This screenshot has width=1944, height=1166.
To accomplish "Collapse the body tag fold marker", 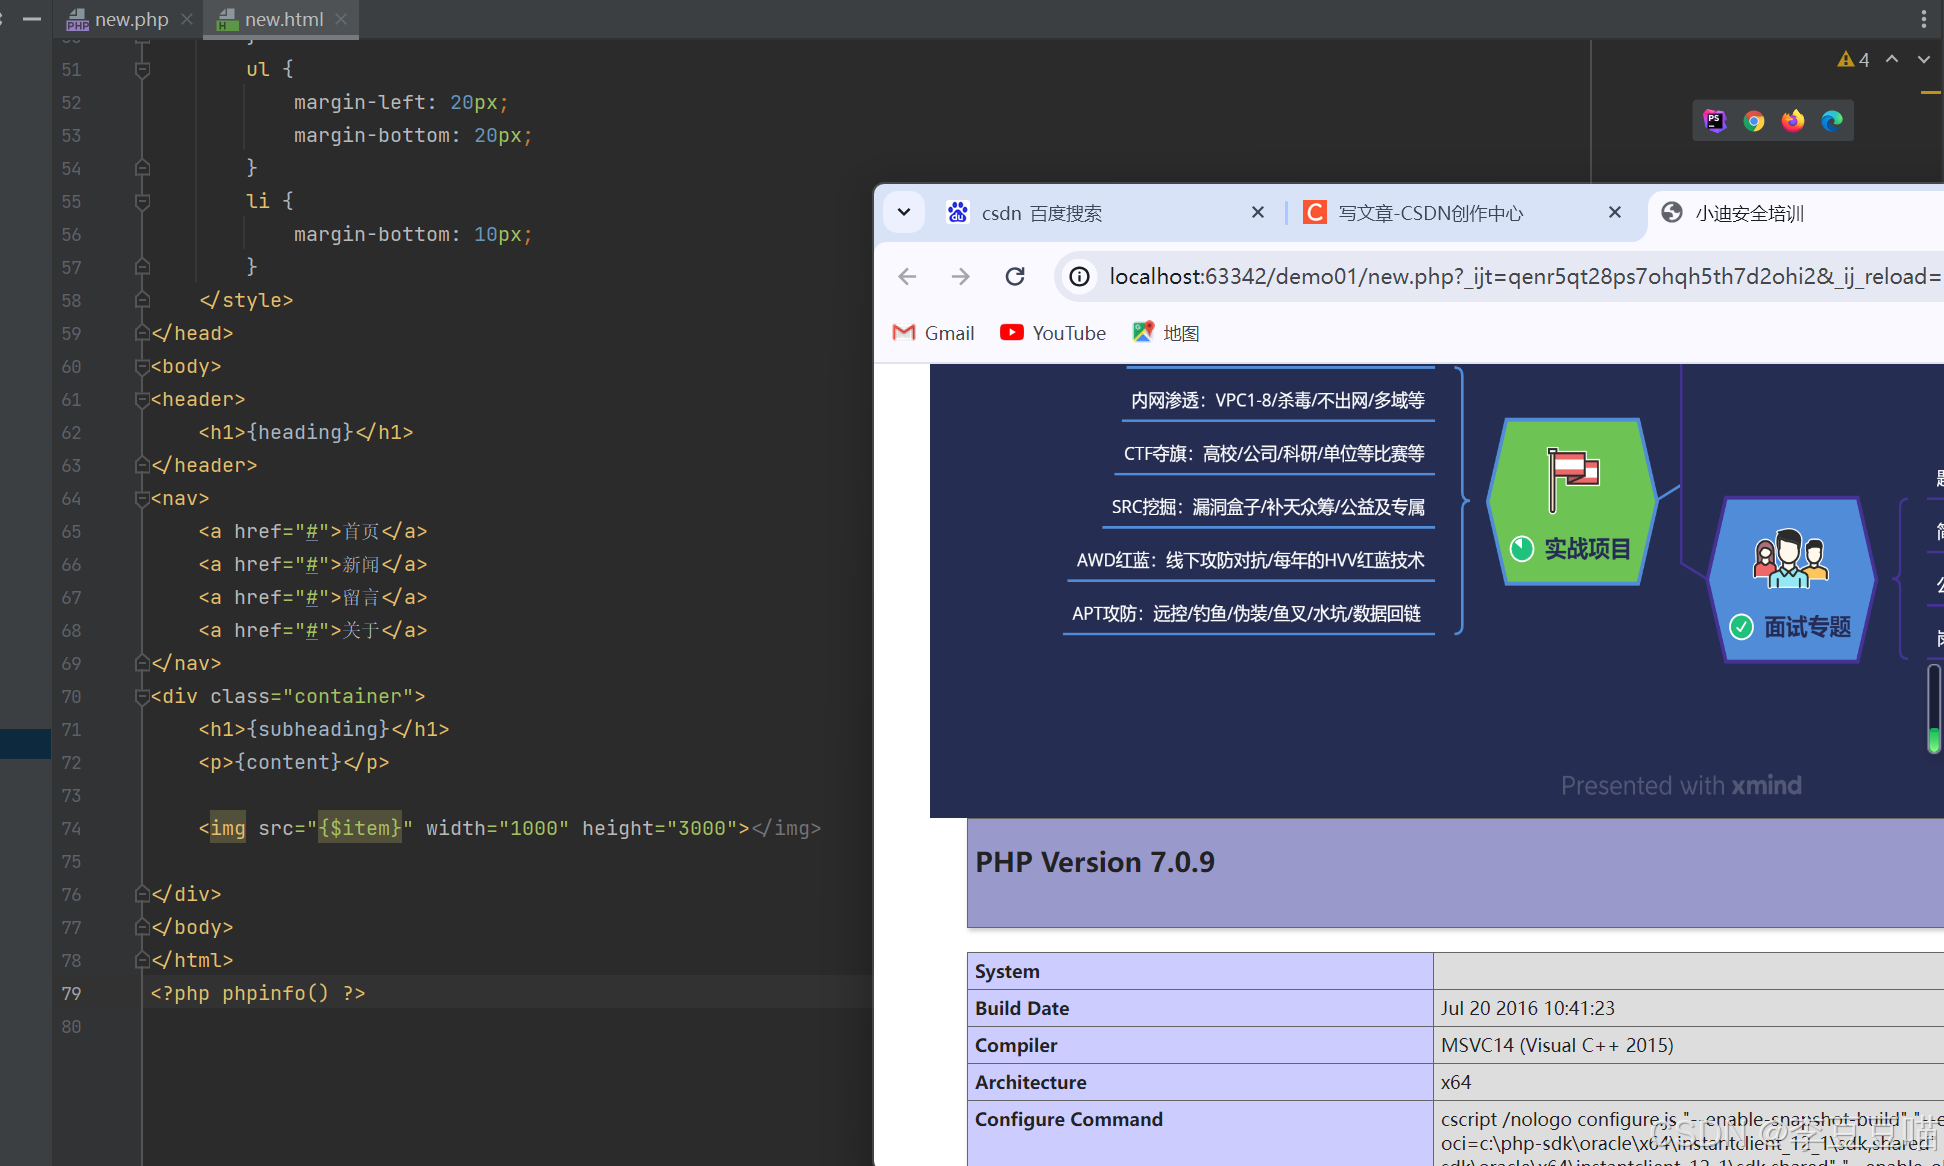I will tap(142, 366).
